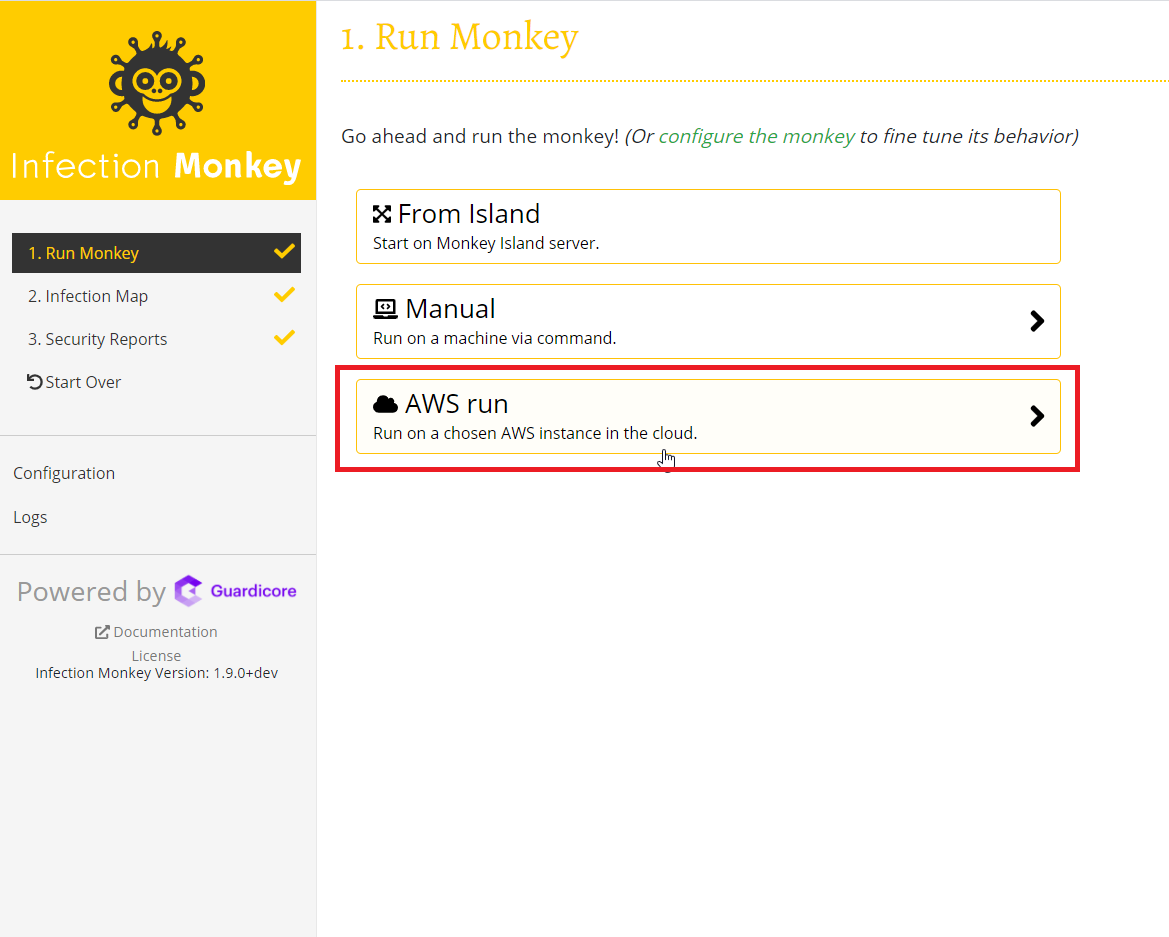Viewport: 1169px width, 937px height.
Task: Open the Configuration section
Action: pos(64,473)
